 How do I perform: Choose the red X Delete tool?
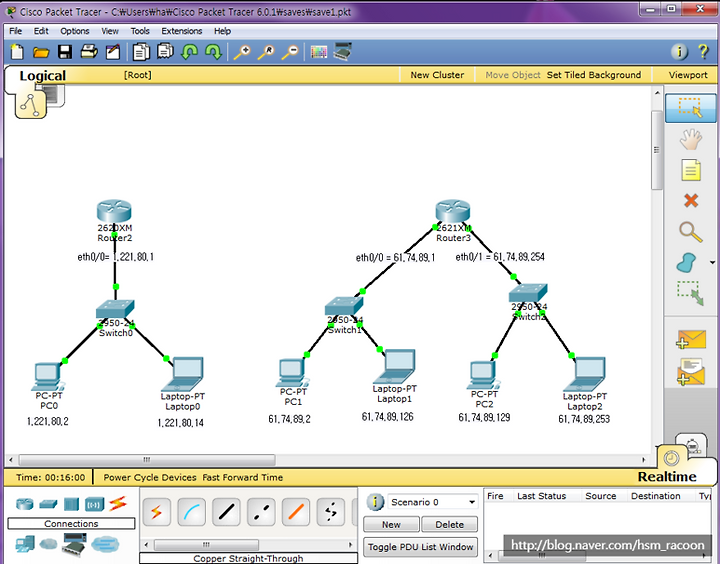click(691, 200)
